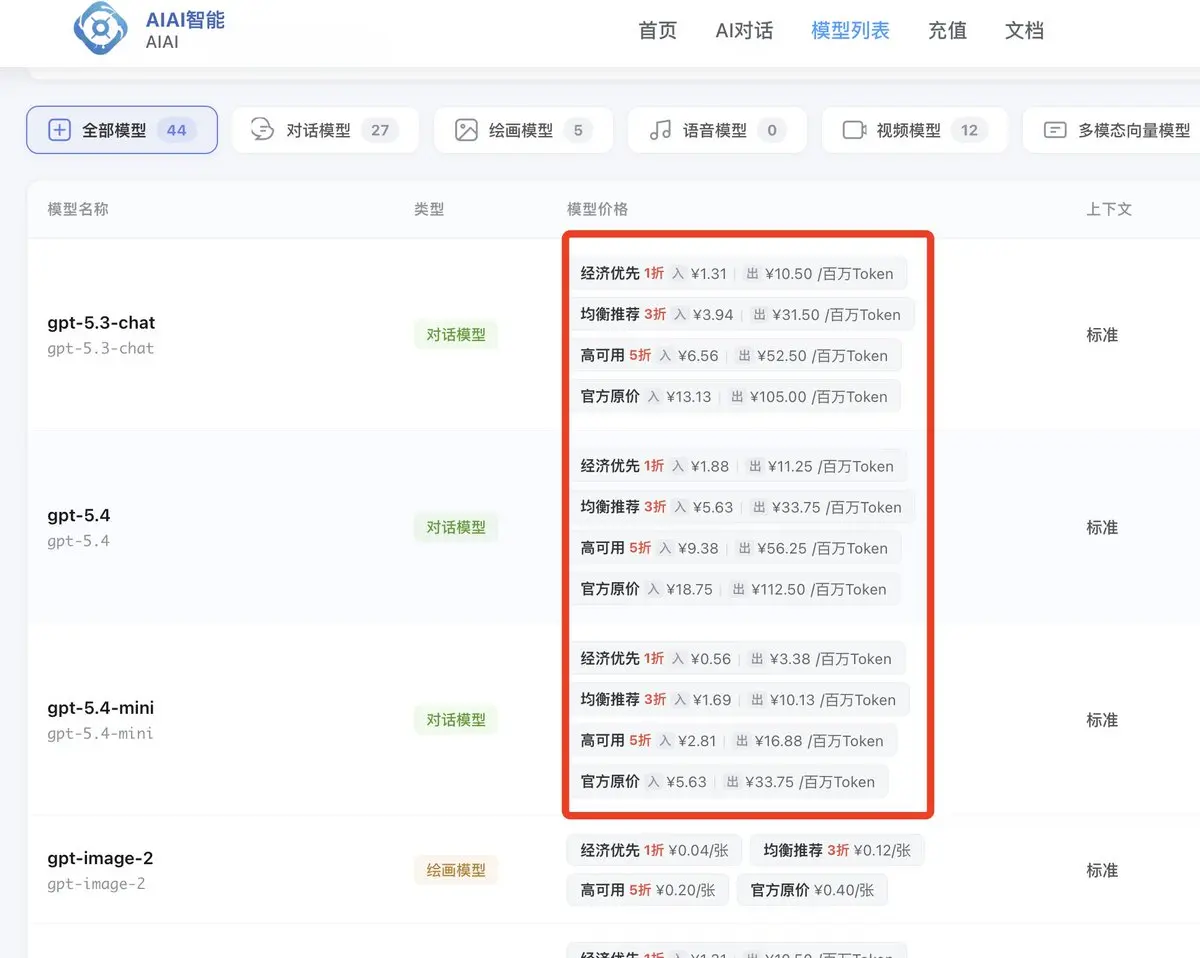This screenshot has width=1200, height=958.
Task: Click the count badge 44
Action: (x=177, y=130)
